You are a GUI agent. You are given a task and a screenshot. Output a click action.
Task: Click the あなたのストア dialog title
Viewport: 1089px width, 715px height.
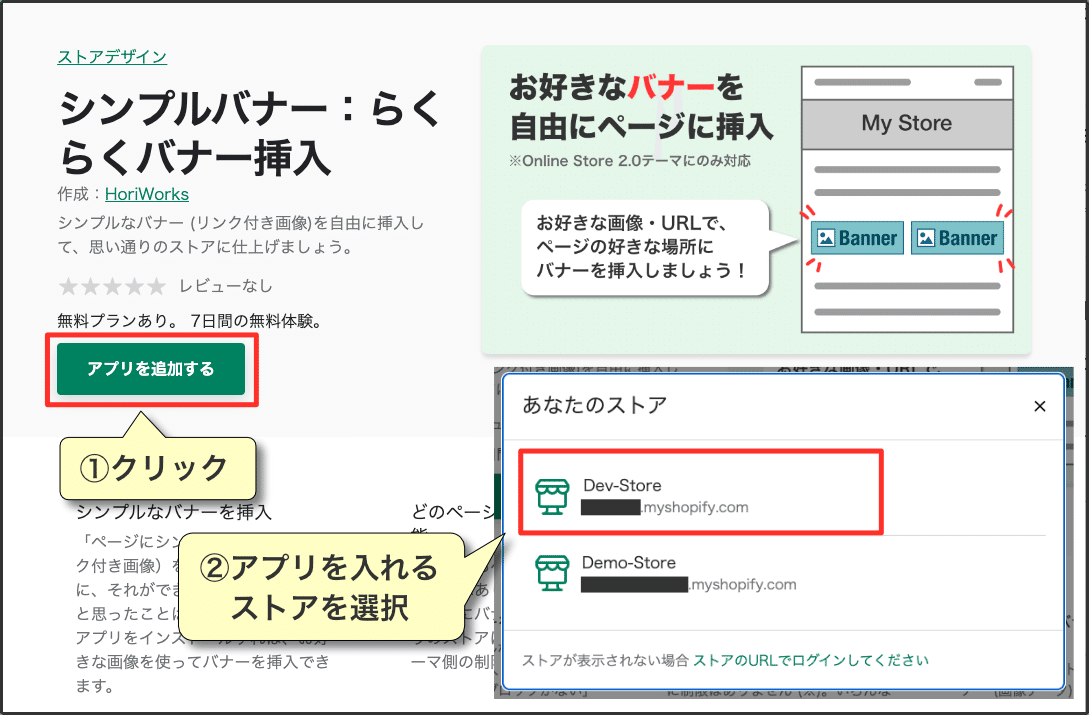(x=595, y=404)
